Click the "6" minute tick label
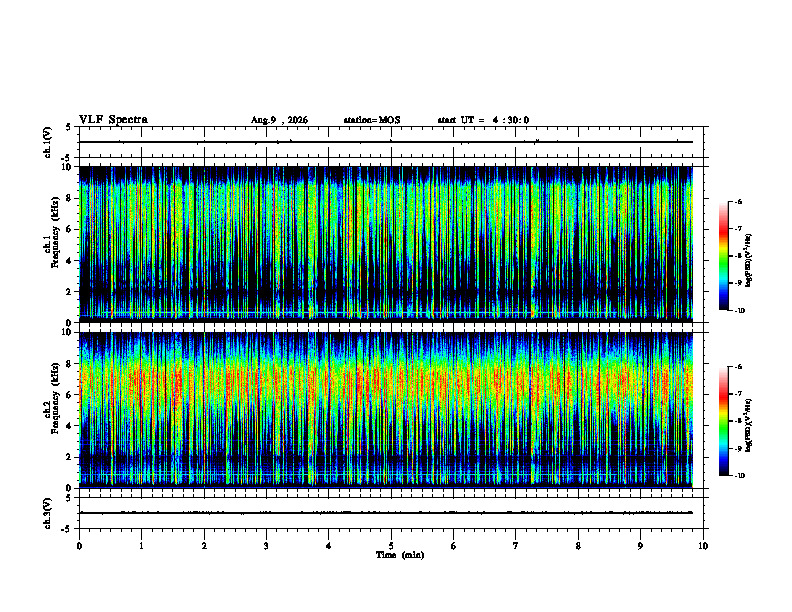Screen dimensions: 792x612 click(454, 546)
